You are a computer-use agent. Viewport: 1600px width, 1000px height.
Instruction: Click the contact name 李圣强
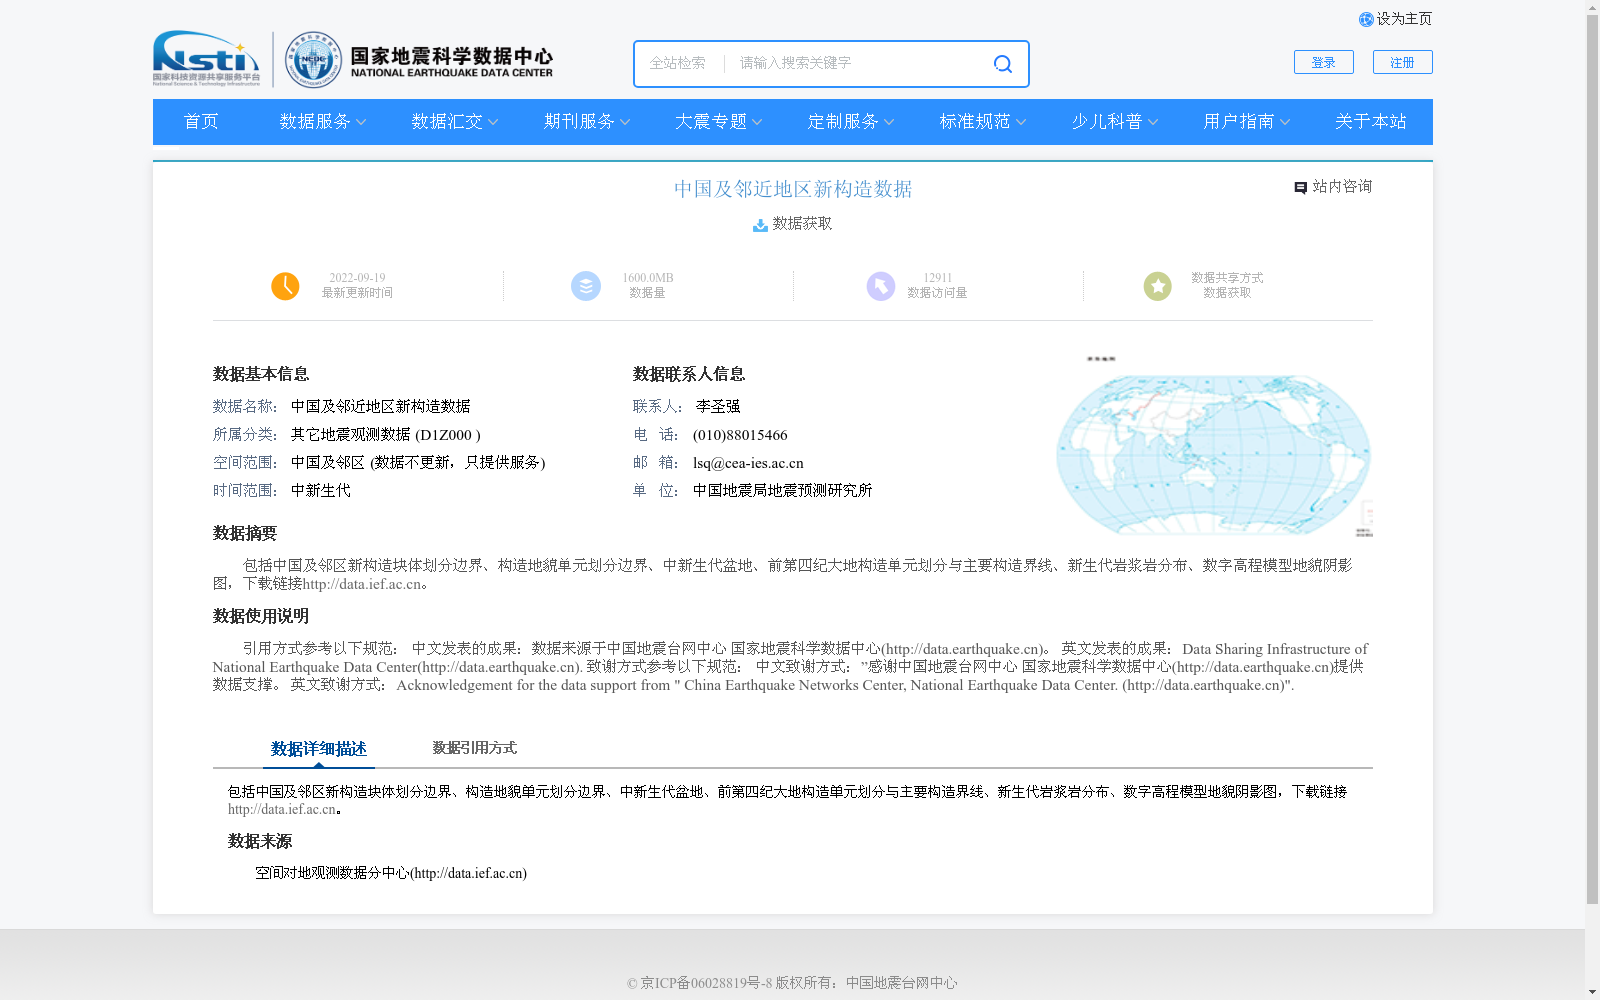pos(718,407)
